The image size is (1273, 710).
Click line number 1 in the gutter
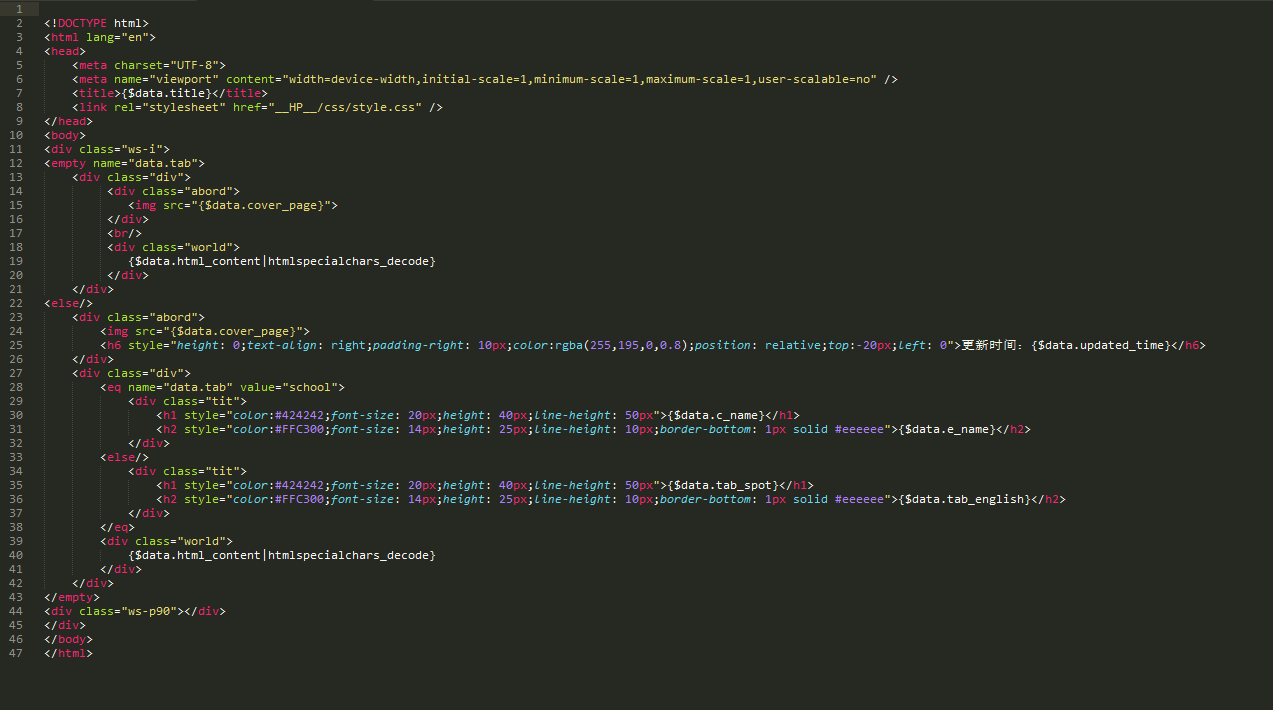coord(19,8)
